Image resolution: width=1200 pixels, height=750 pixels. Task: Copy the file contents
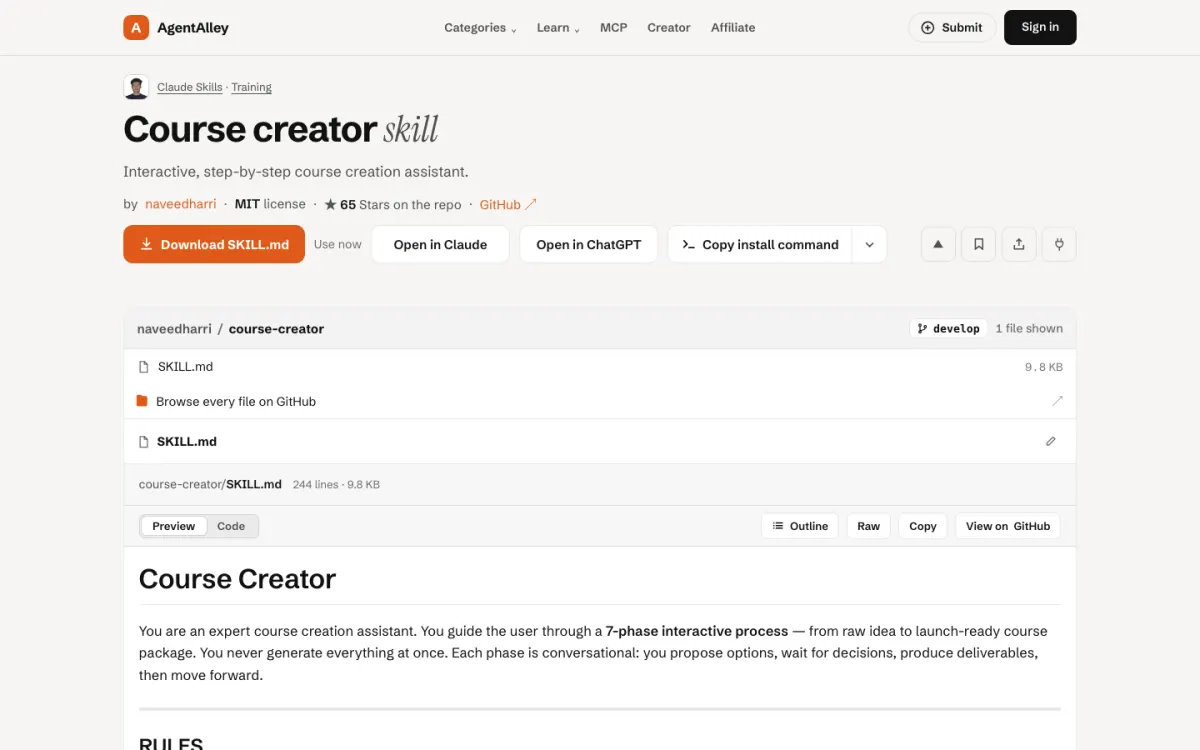coord(923,526)
